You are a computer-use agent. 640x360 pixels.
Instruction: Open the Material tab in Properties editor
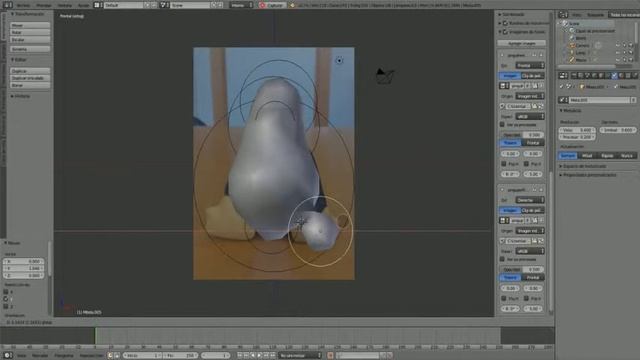[621, 76]
